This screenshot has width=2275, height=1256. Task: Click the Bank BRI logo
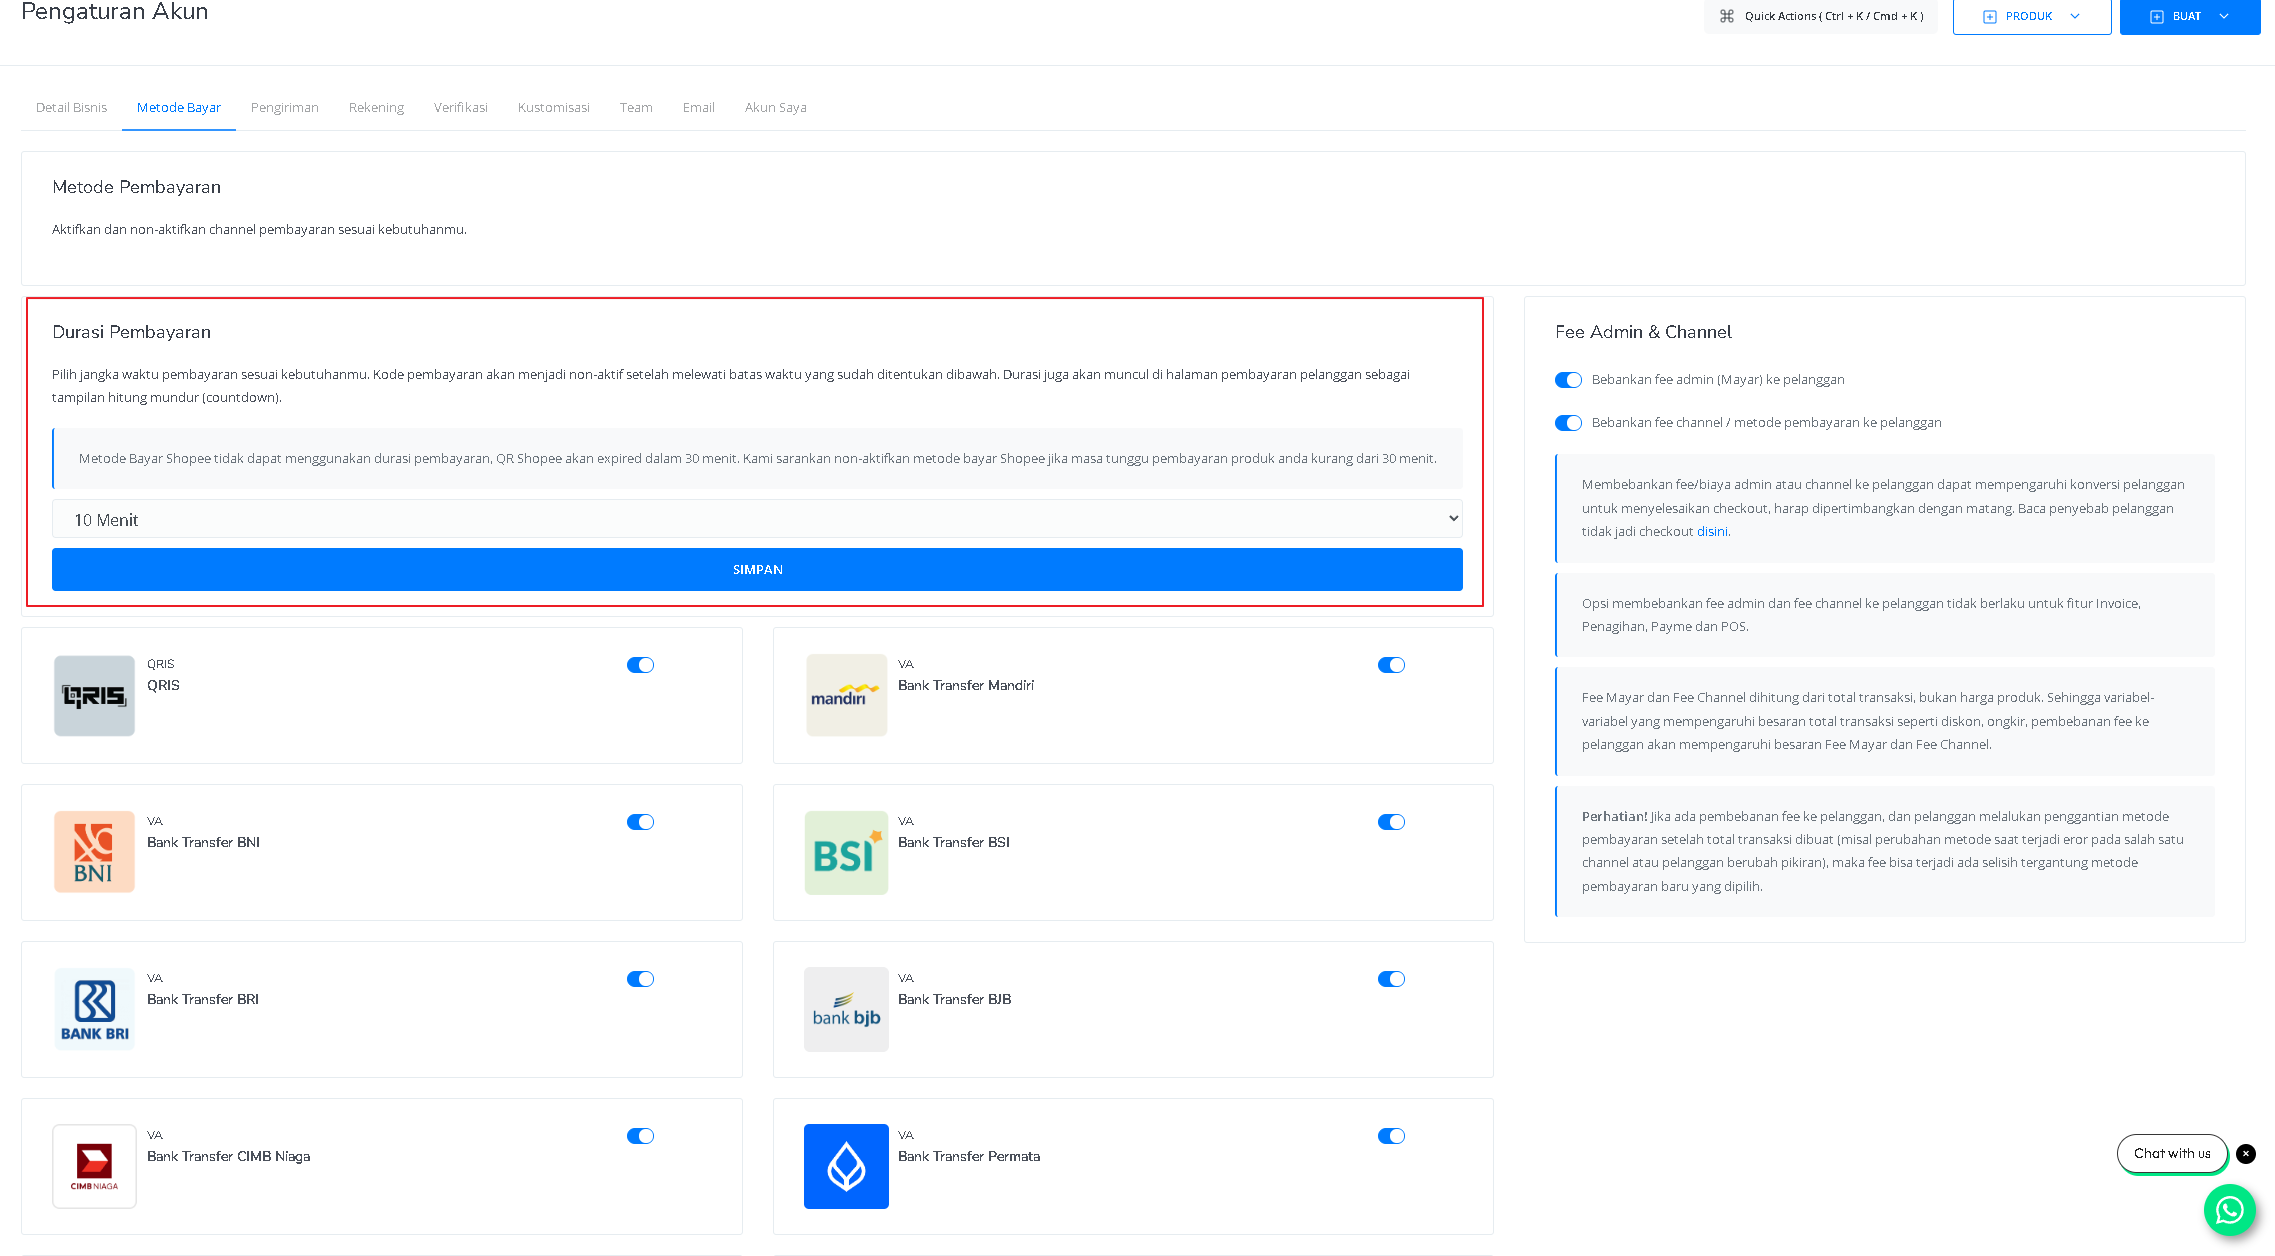pos(94,1009)
